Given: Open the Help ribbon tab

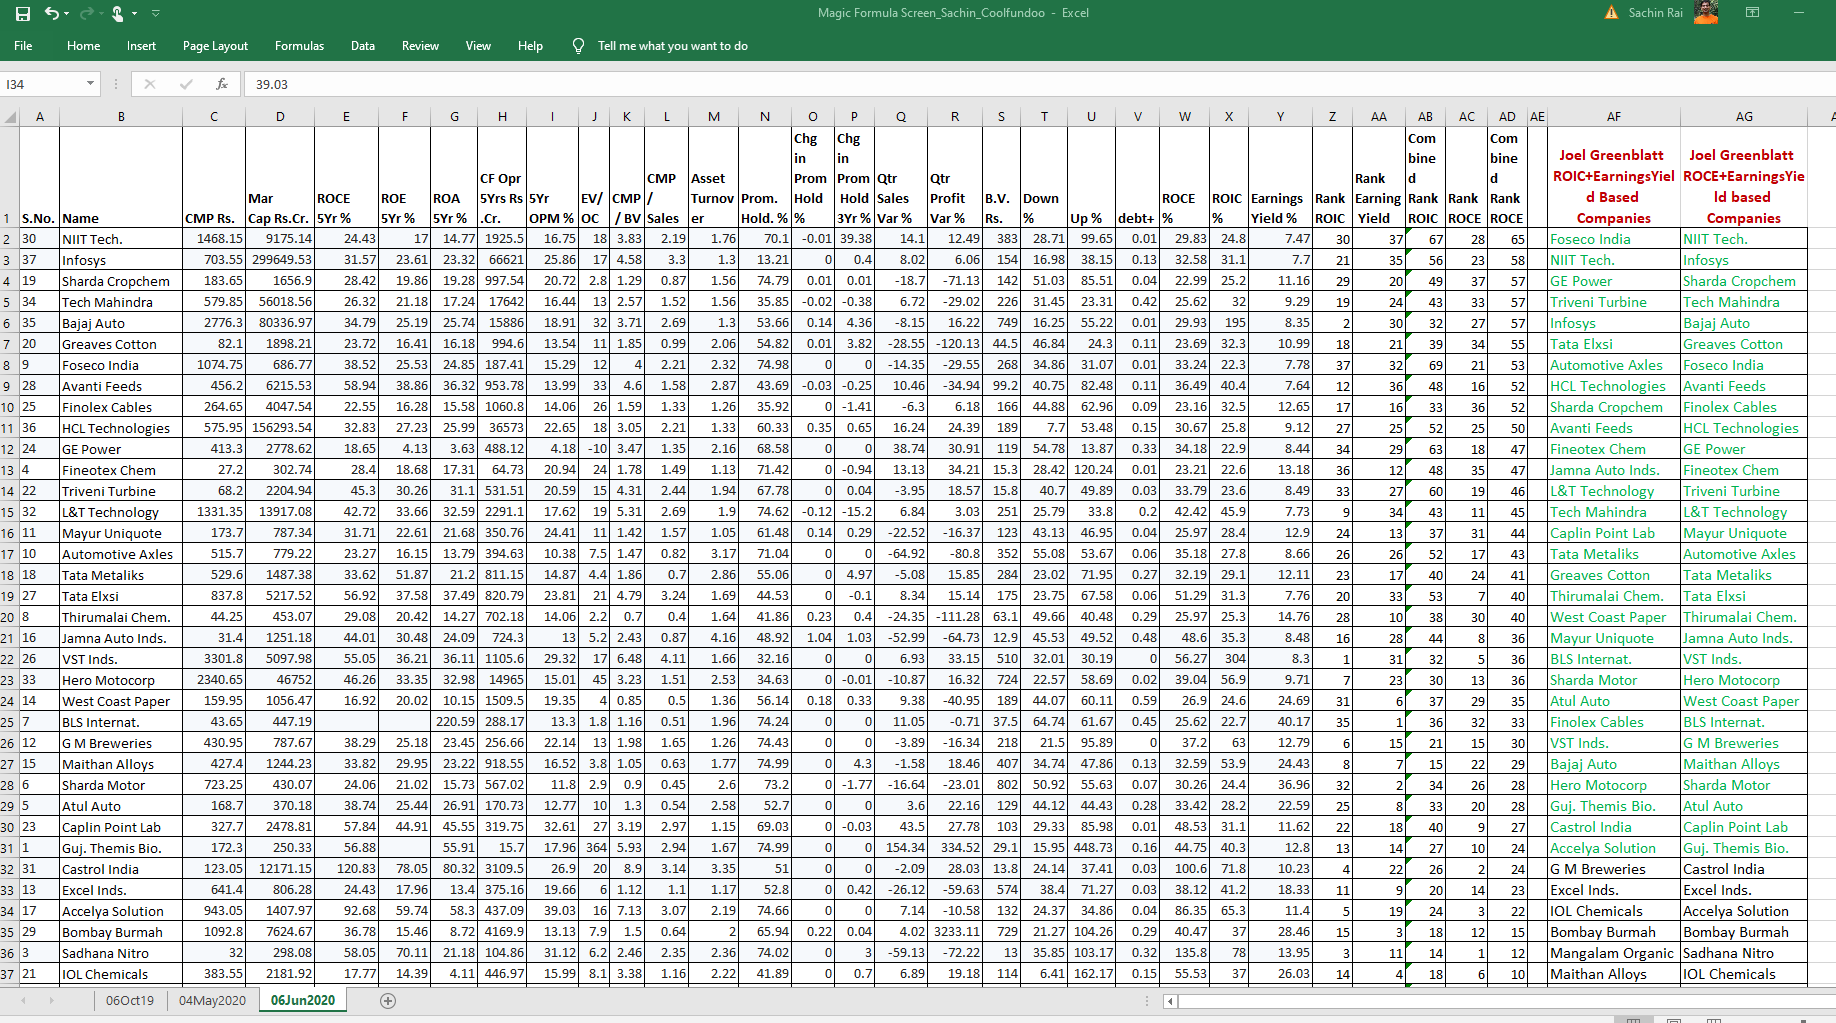Looking at the screenshot, I should 530,46.
